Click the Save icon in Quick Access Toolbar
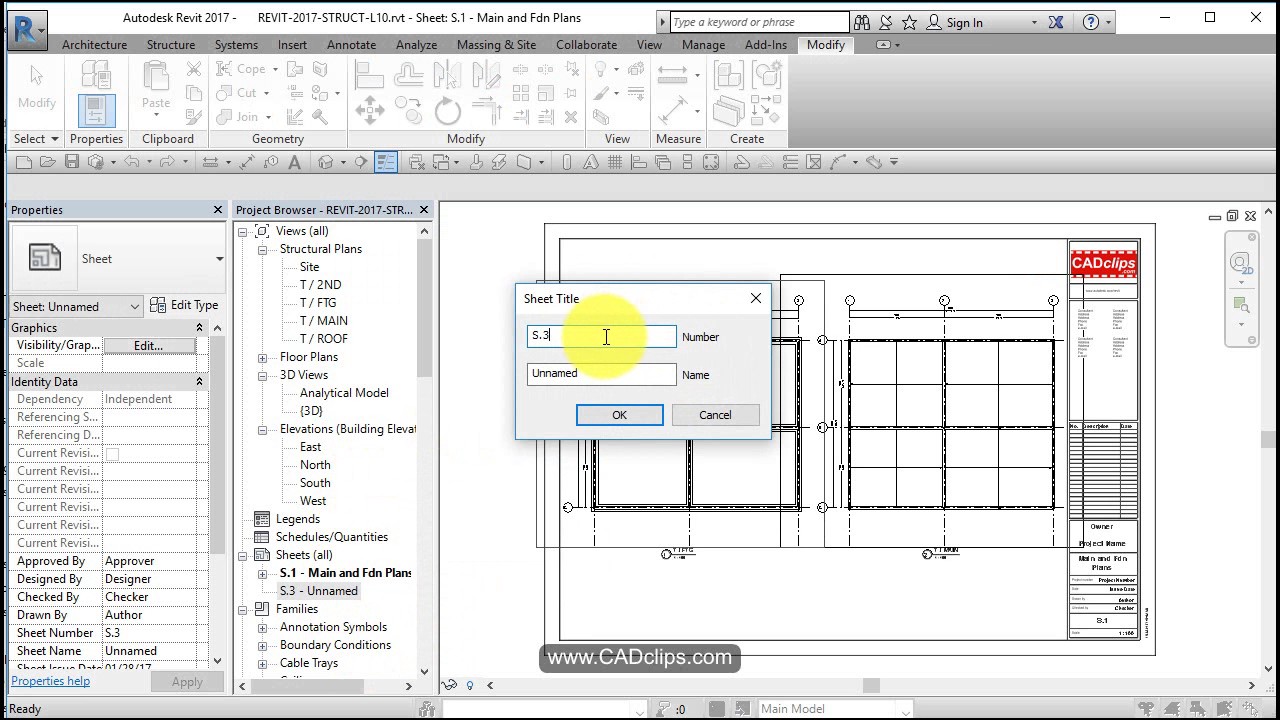The width and height of the screenshot is (1280, 720). 71,161
